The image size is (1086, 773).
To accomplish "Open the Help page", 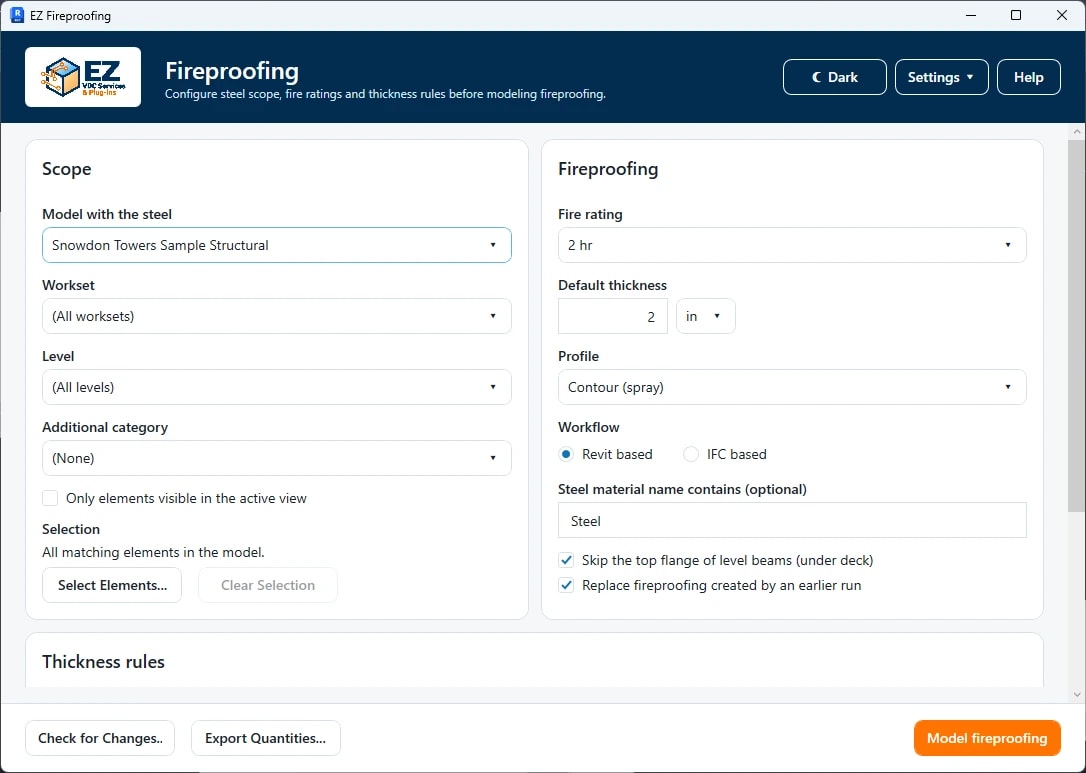I will click(1029, 77).
